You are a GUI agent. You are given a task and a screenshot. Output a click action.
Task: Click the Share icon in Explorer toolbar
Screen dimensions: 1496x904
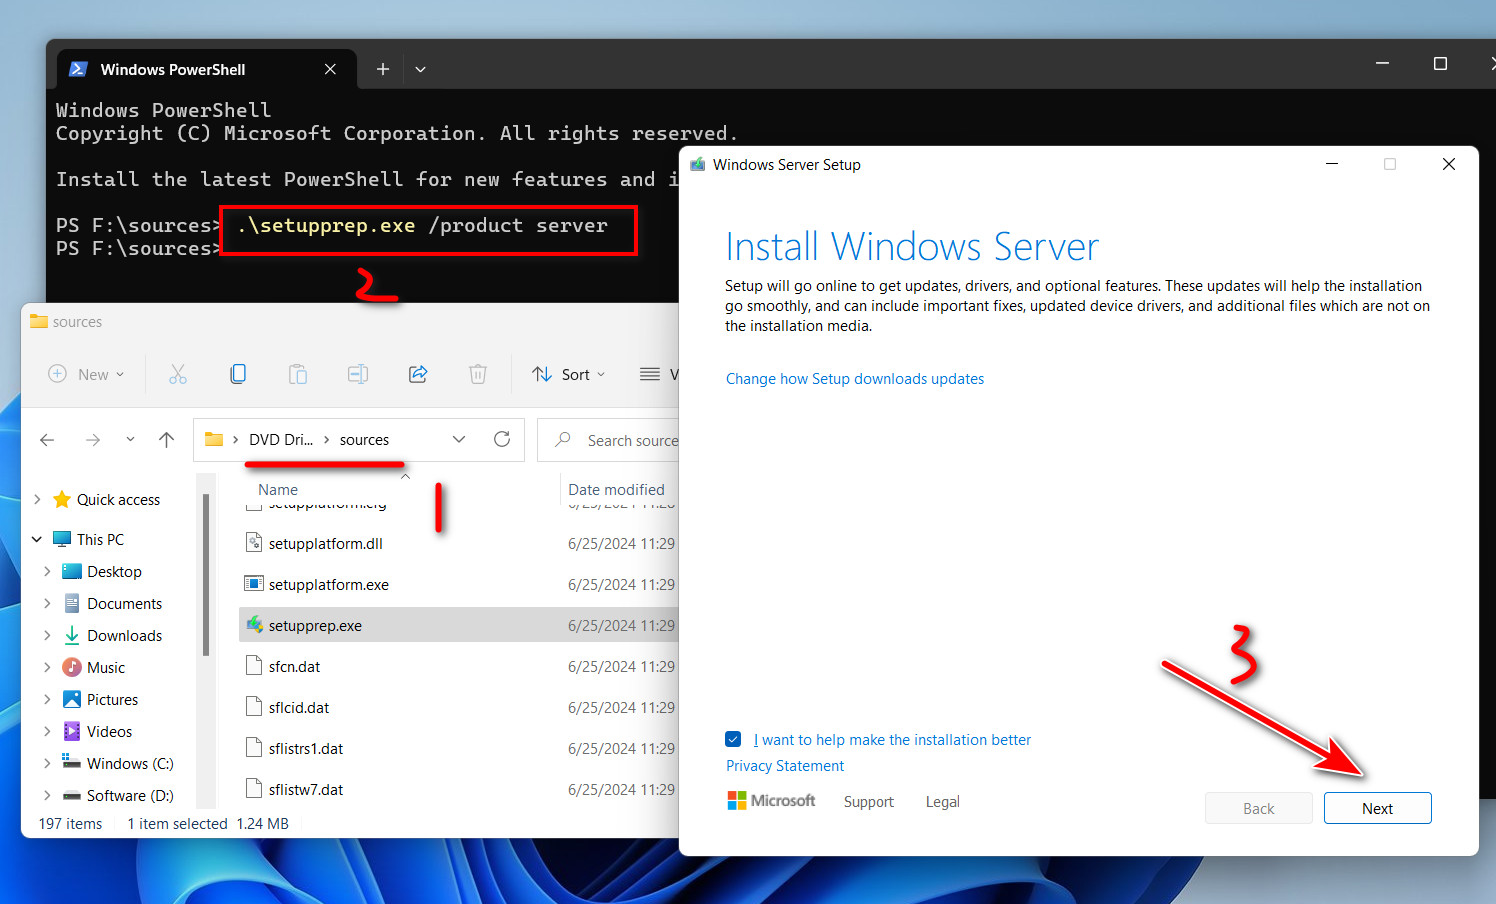click(418, 374)
